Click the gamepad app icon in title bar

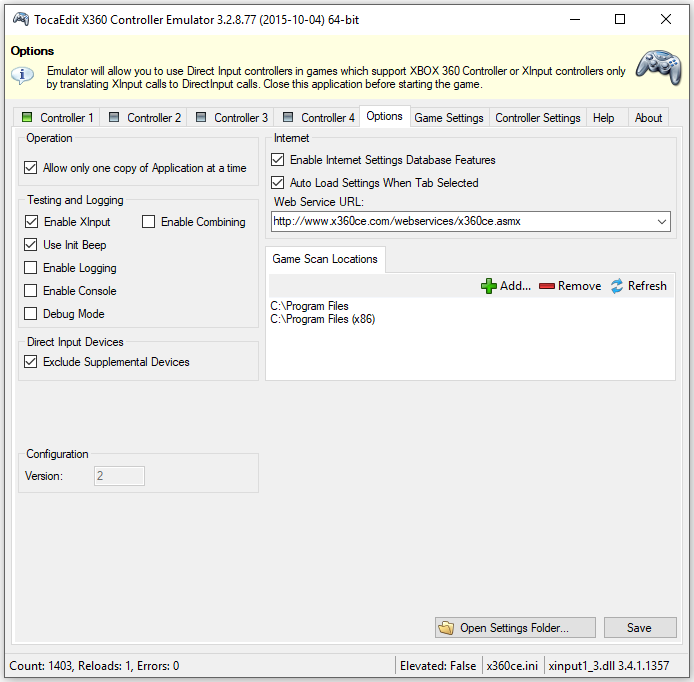(21, 19)
